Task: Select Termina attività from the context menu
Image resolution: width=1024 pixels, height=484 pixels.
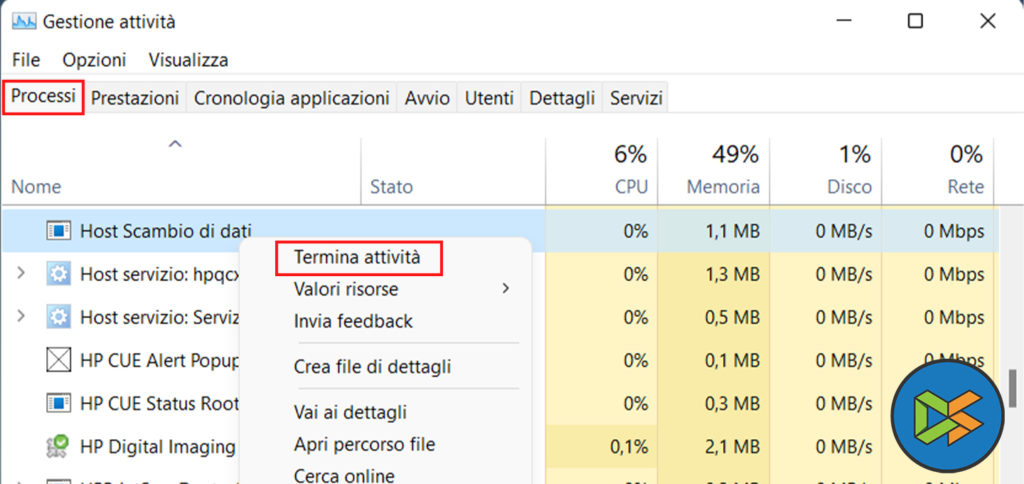Action: pos(357,257)
